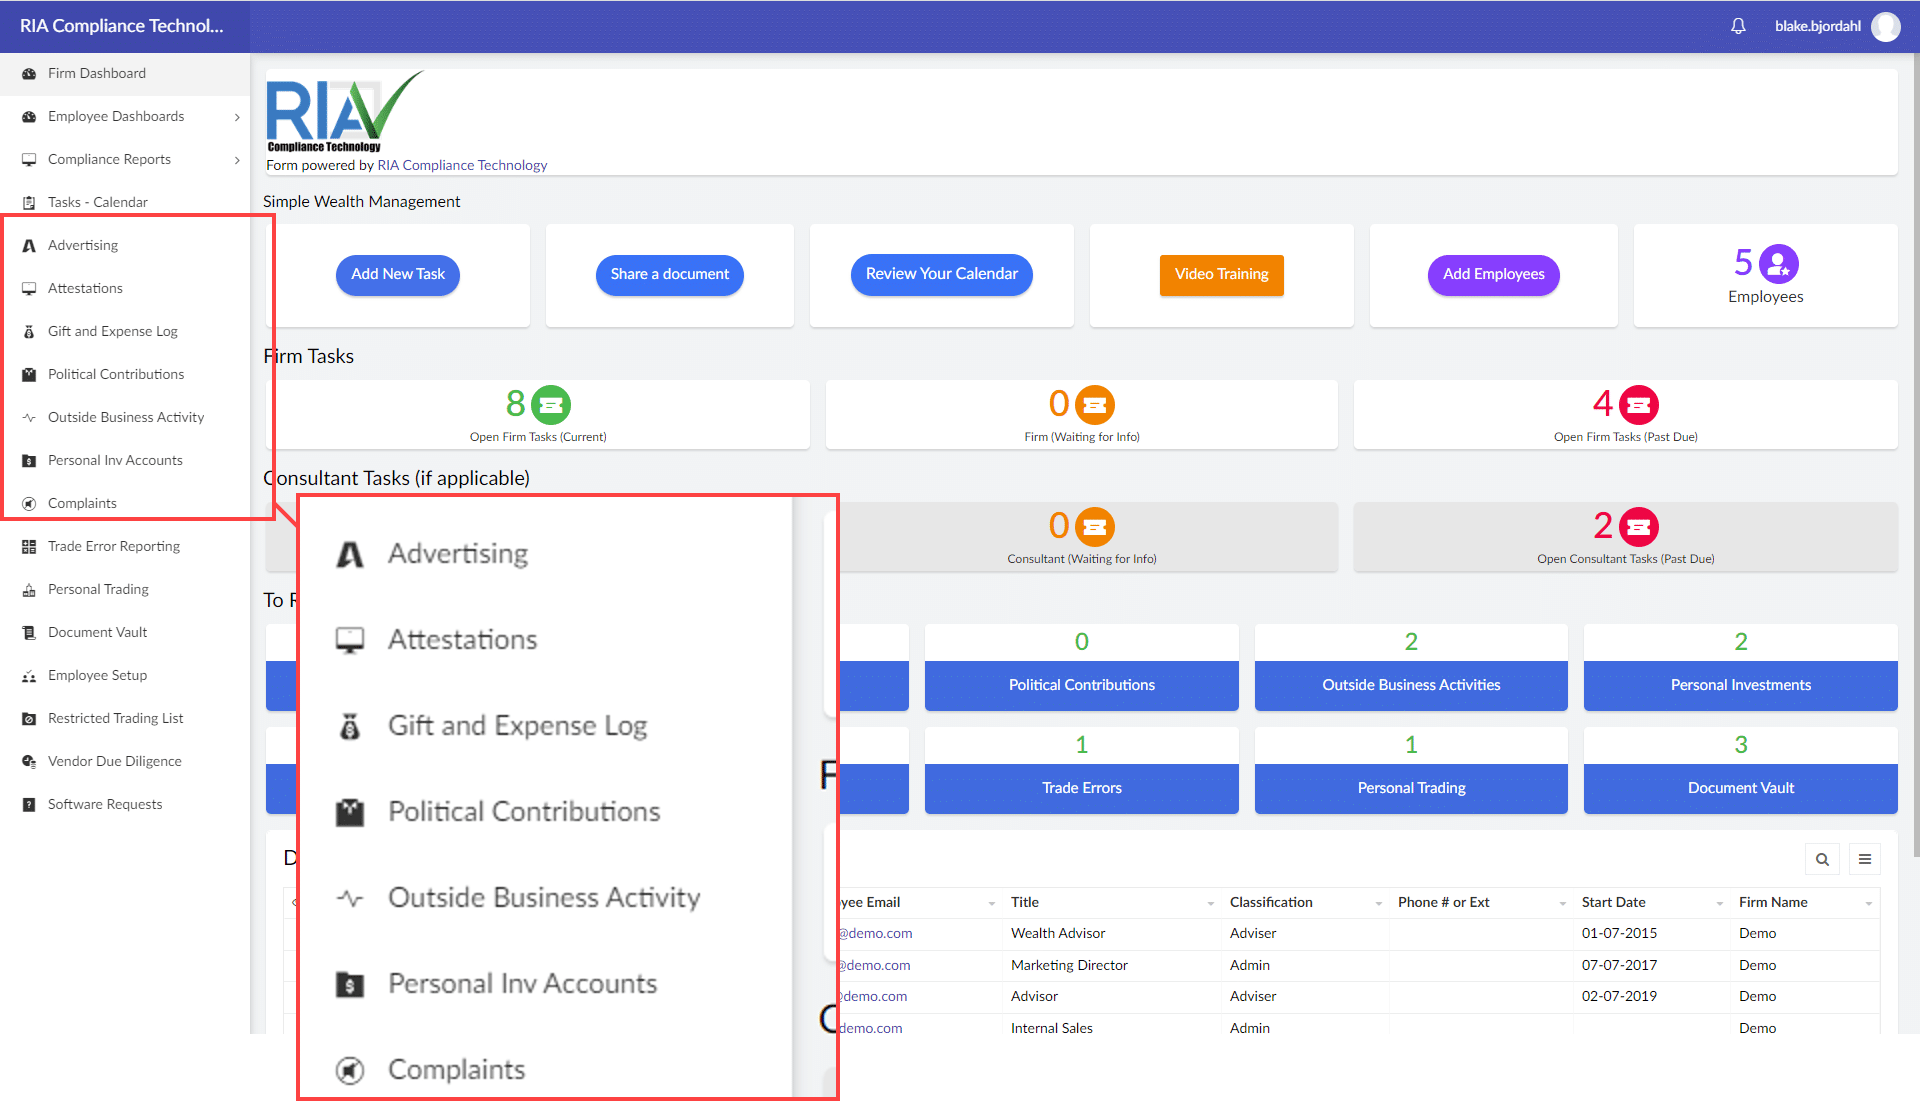Screen dimensions: 1920x1101
Task: Click the orange Video Training button
Action: tap(1221, 274)
